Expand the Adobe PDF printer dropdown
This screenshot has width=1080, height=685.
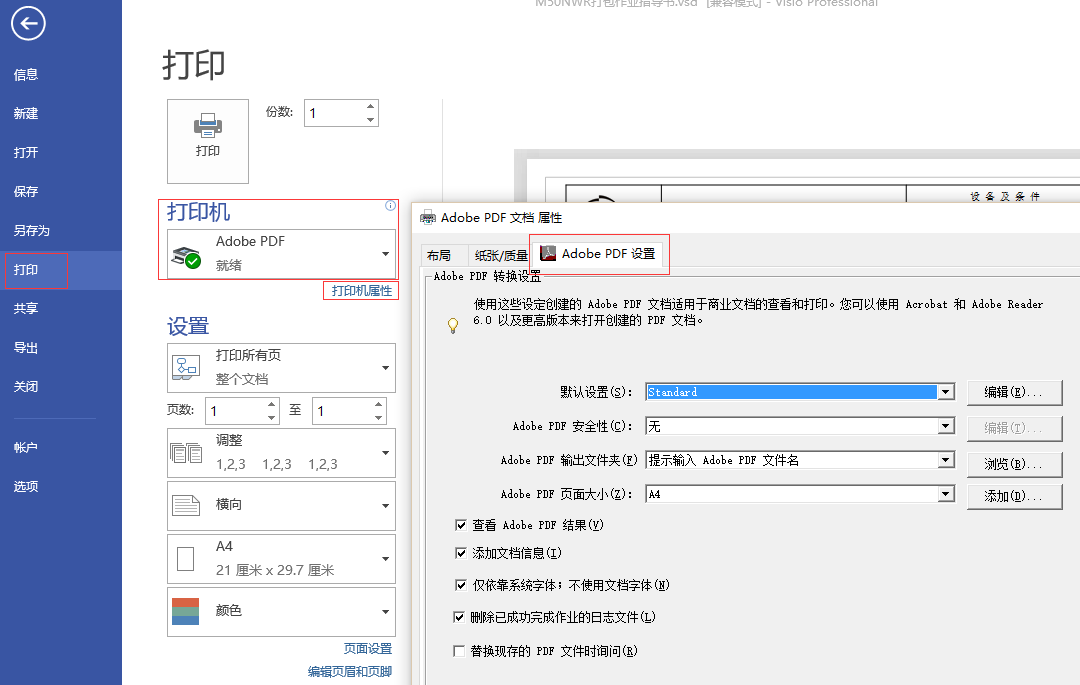point(385,254)
